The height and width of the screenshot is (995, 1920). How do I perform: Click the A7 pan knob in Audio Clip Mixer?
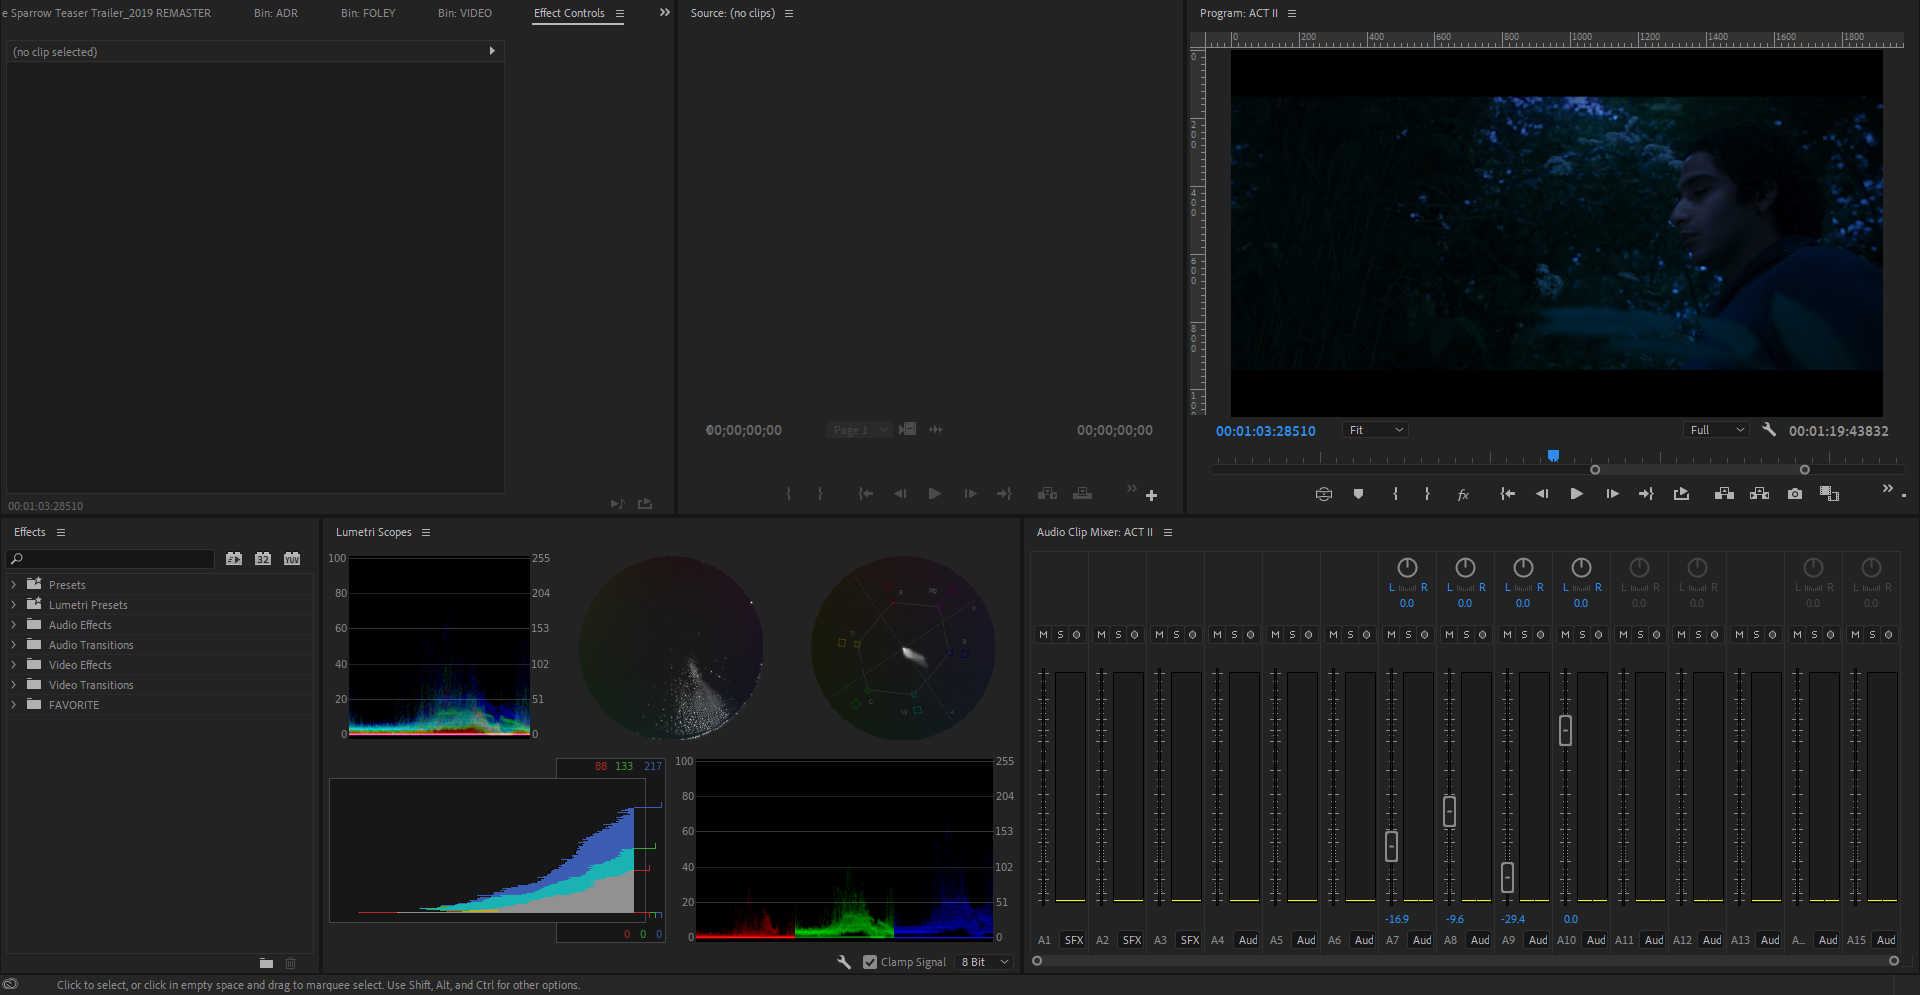(x=1407, y=568)
